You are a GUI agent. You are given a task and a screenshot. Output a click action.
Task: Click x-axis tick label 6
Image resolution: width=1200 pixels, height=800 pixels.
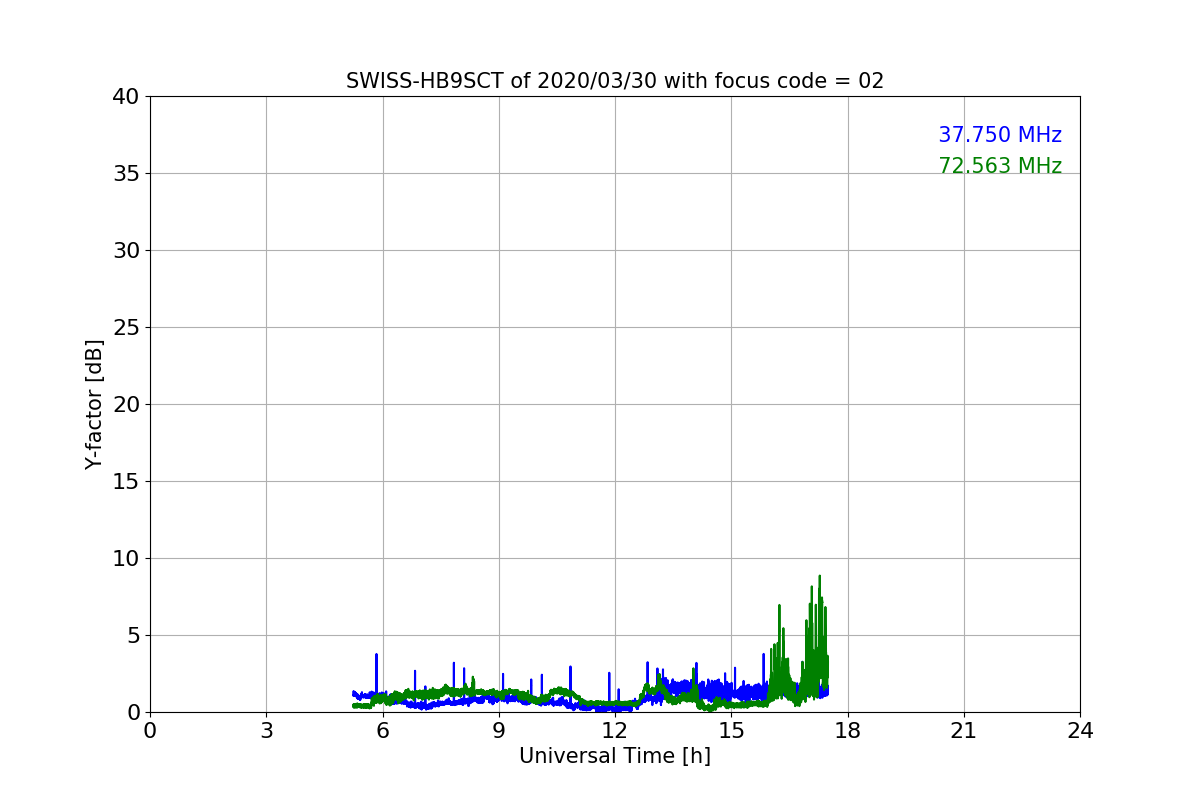coord(382,731)
